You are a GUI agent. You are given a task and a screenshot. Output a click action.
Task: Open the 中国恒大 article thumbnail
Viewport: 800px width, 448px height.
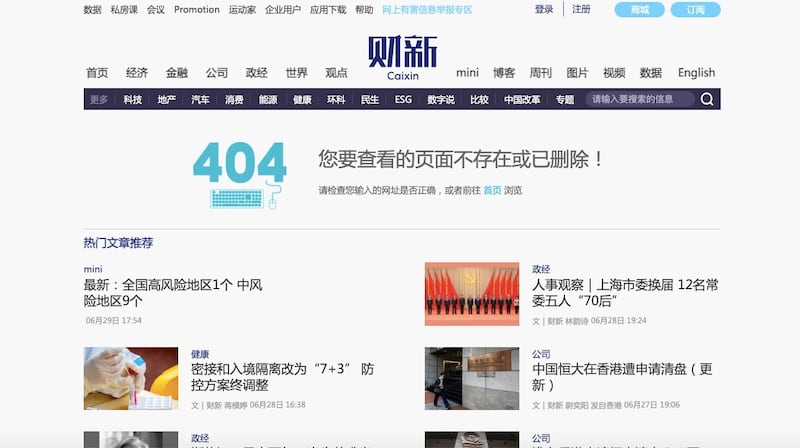point(472,378)
